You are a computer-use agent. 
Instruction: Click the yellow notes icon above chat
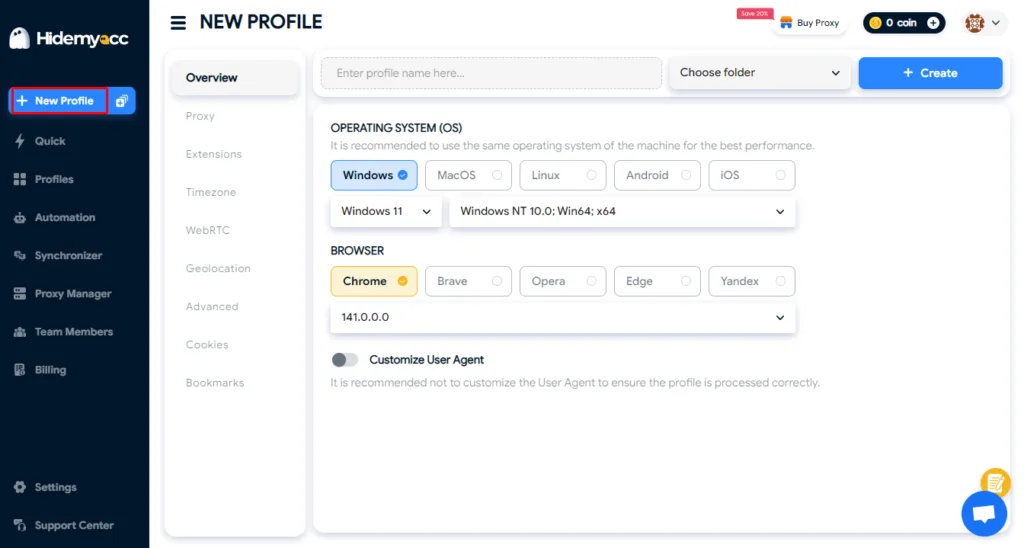tap(995, 482)
